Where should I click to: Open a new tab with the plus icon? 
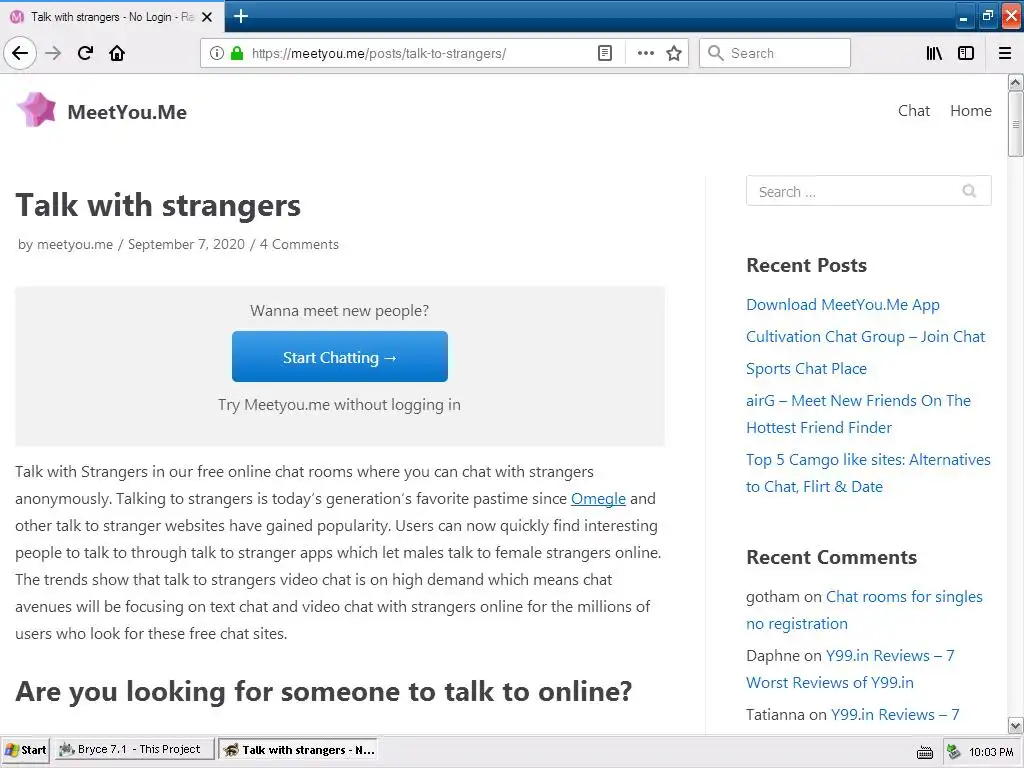pos(241,16)
